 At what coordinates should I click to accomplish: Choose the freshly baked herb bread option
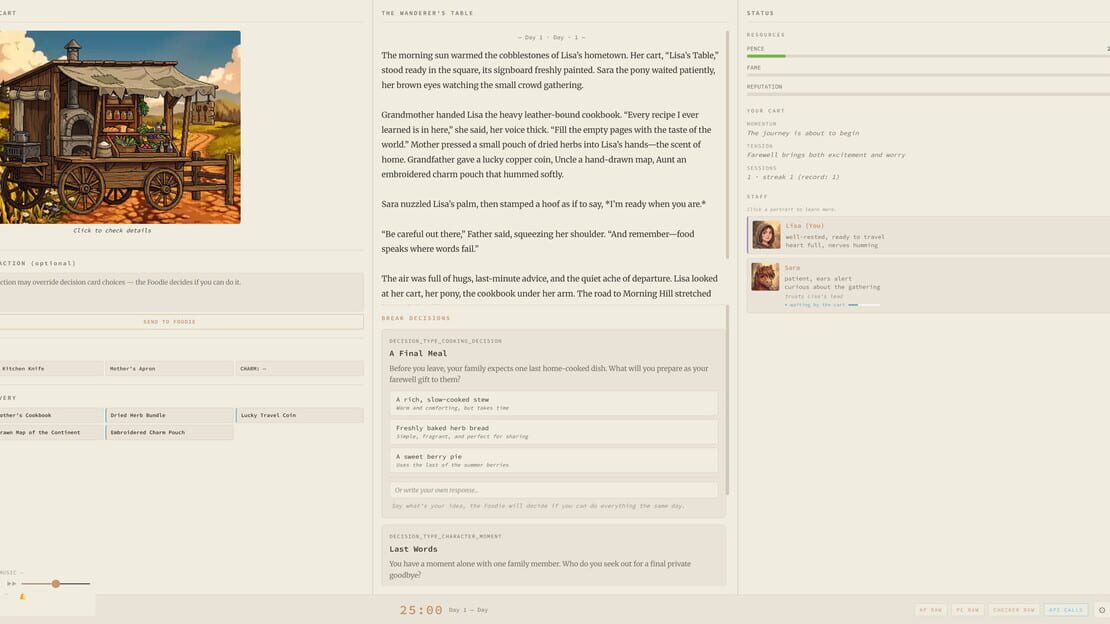coord(554,431)
